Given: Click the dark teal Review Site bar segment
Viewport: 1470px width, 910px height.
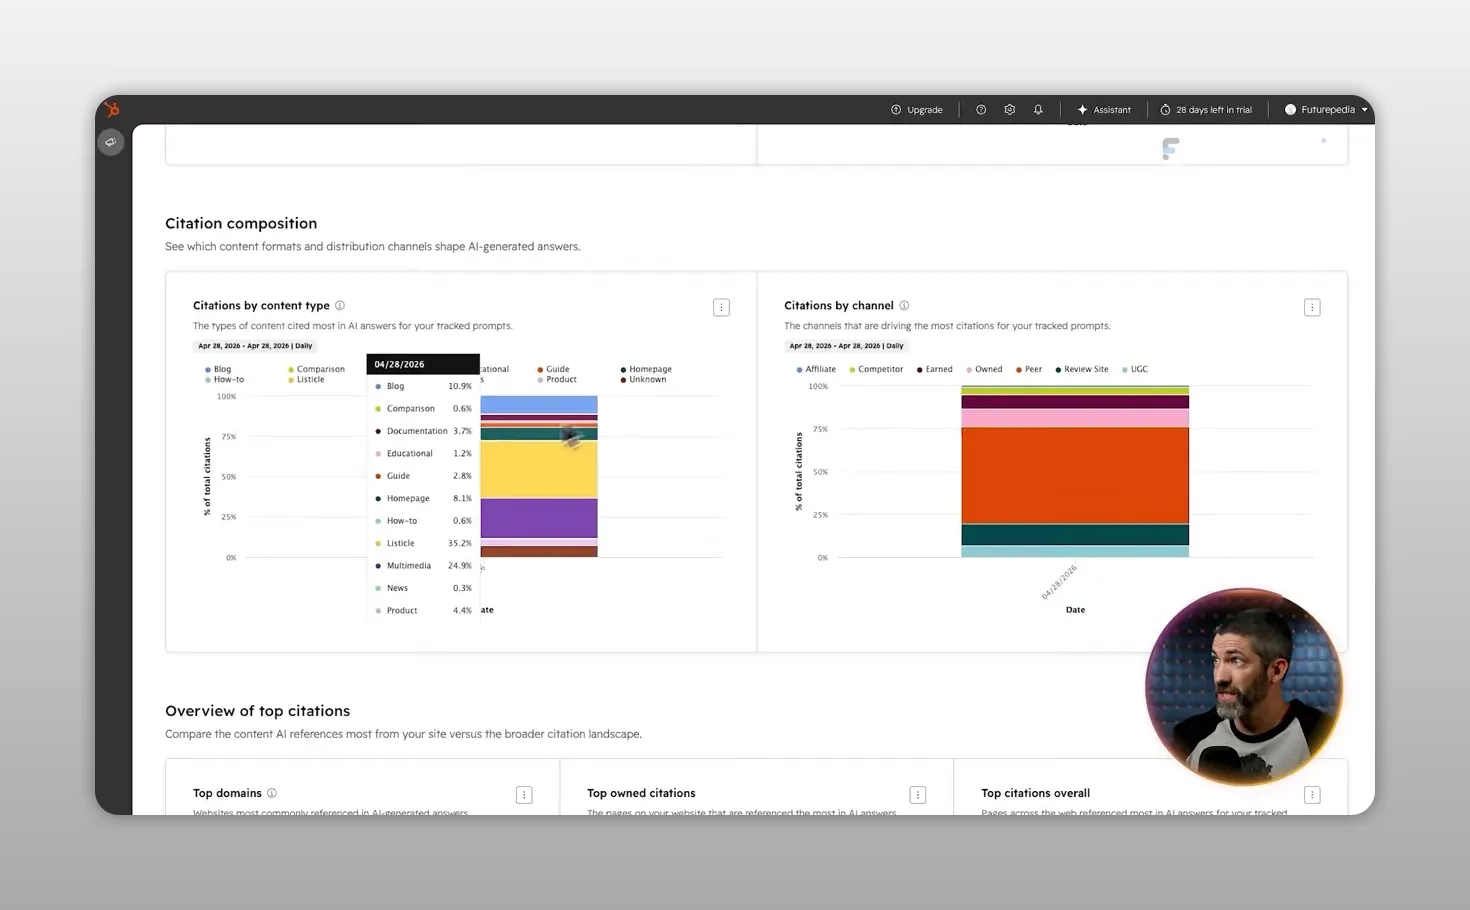Looking at the screenshot, I should click(1075, 535).
